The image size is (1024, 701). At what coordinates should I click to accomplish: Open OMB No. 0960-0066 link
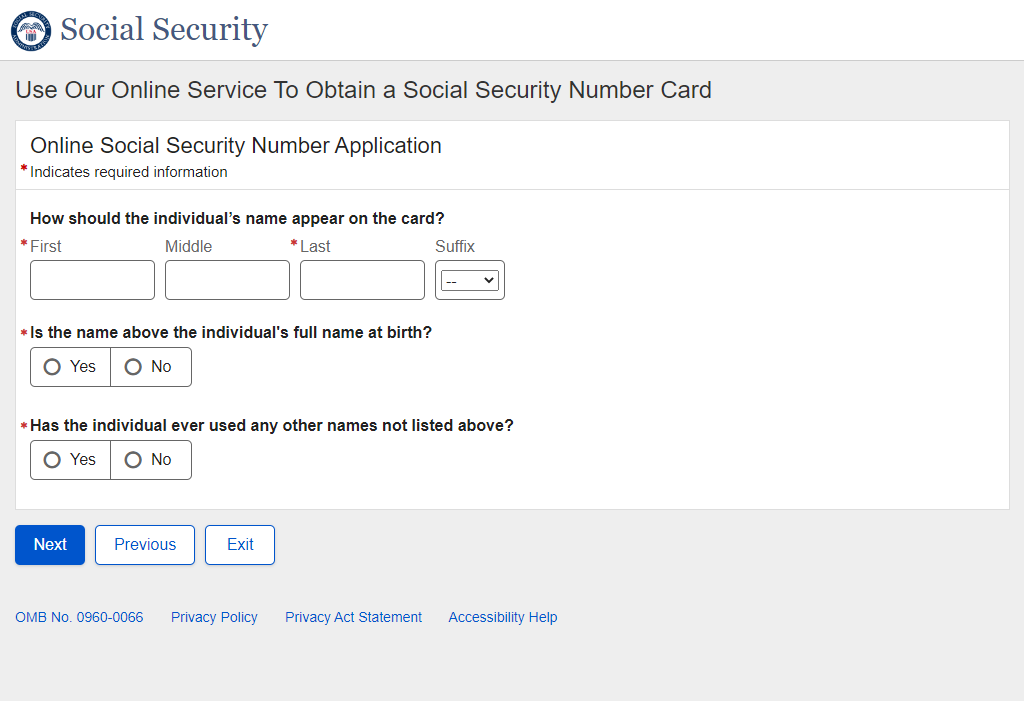(79, 617)
